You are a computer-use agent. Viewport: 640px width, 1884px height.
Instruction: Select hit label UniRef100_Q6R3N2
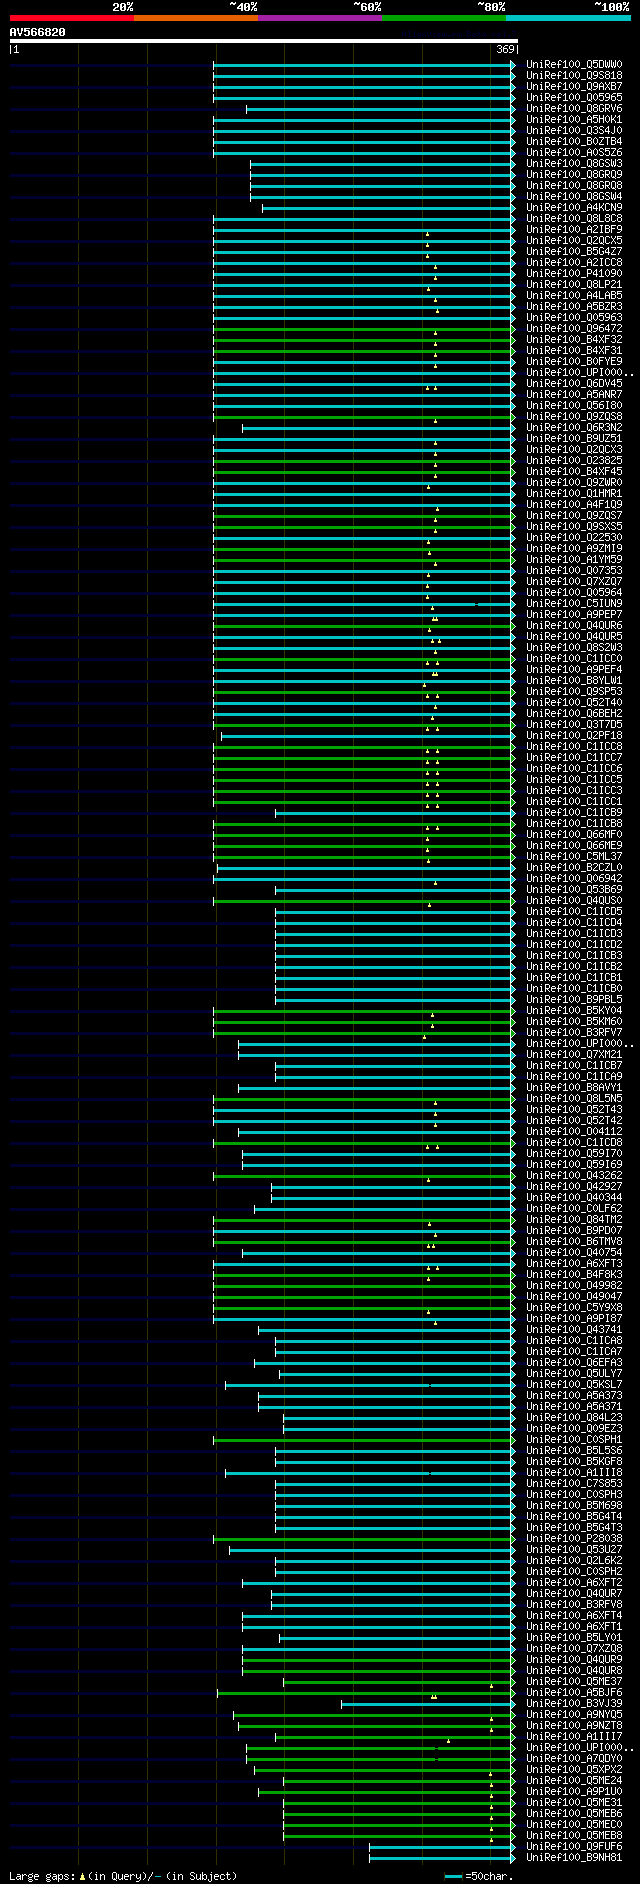point(574,427)
